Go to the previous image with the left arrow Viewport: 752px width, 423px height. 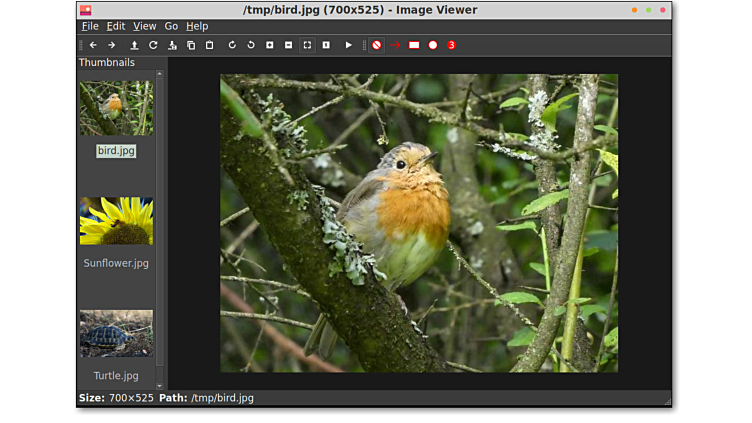pos(93,45)
